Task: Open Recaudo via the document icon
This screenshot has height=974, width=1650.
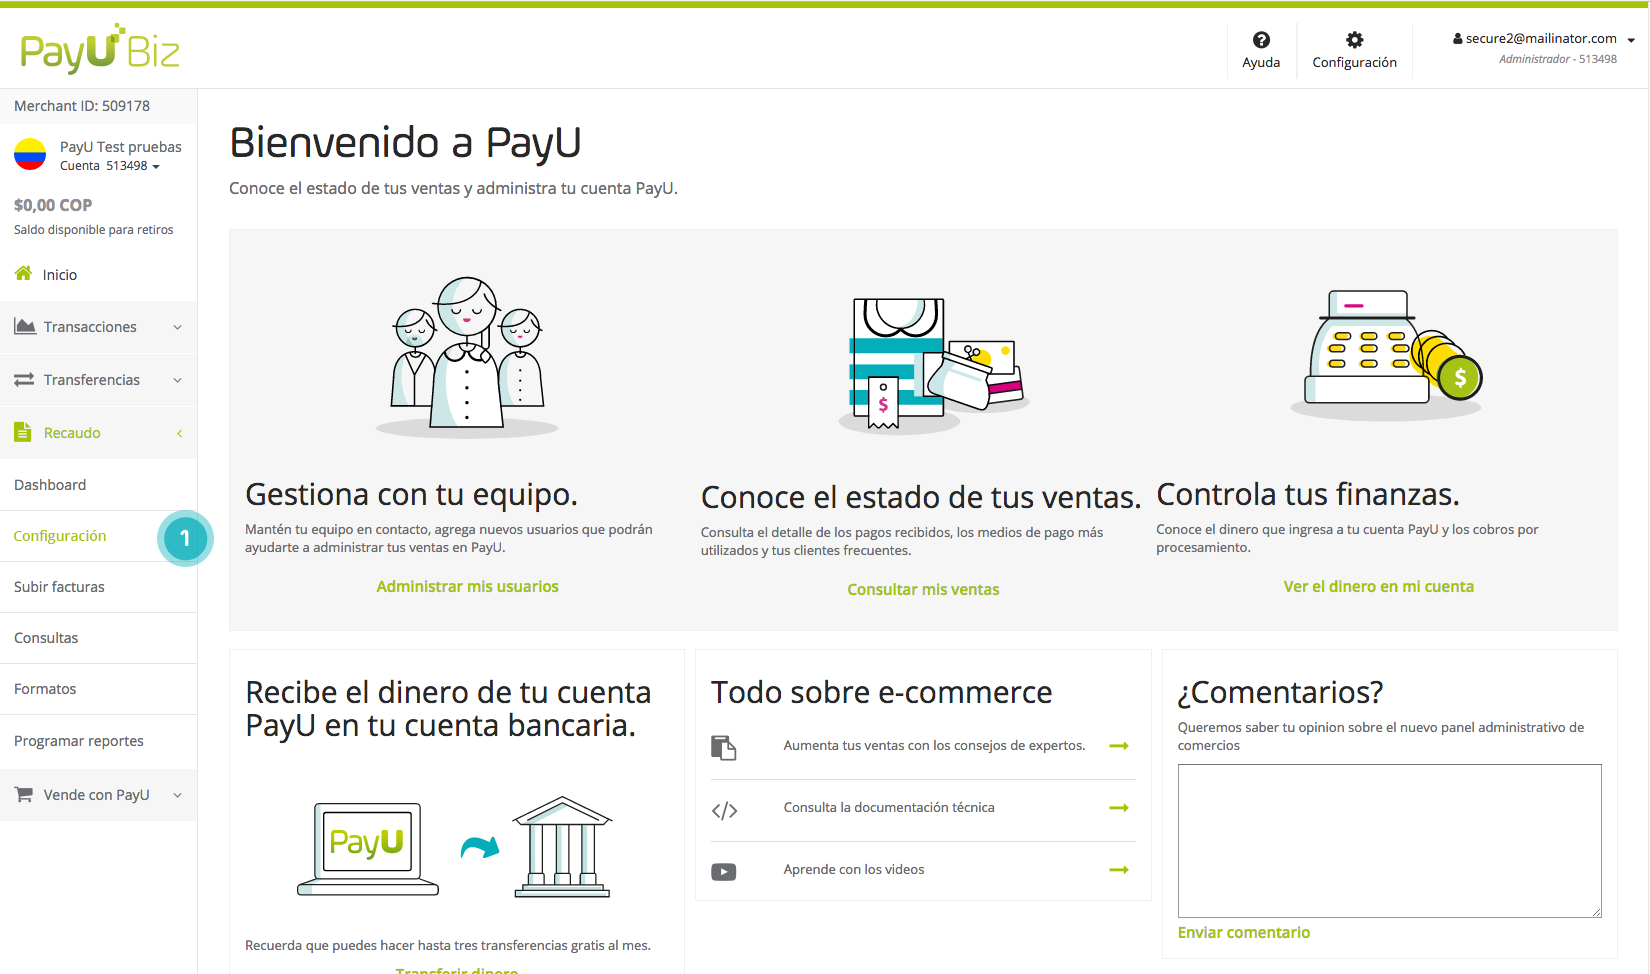Action: [22, 432]
